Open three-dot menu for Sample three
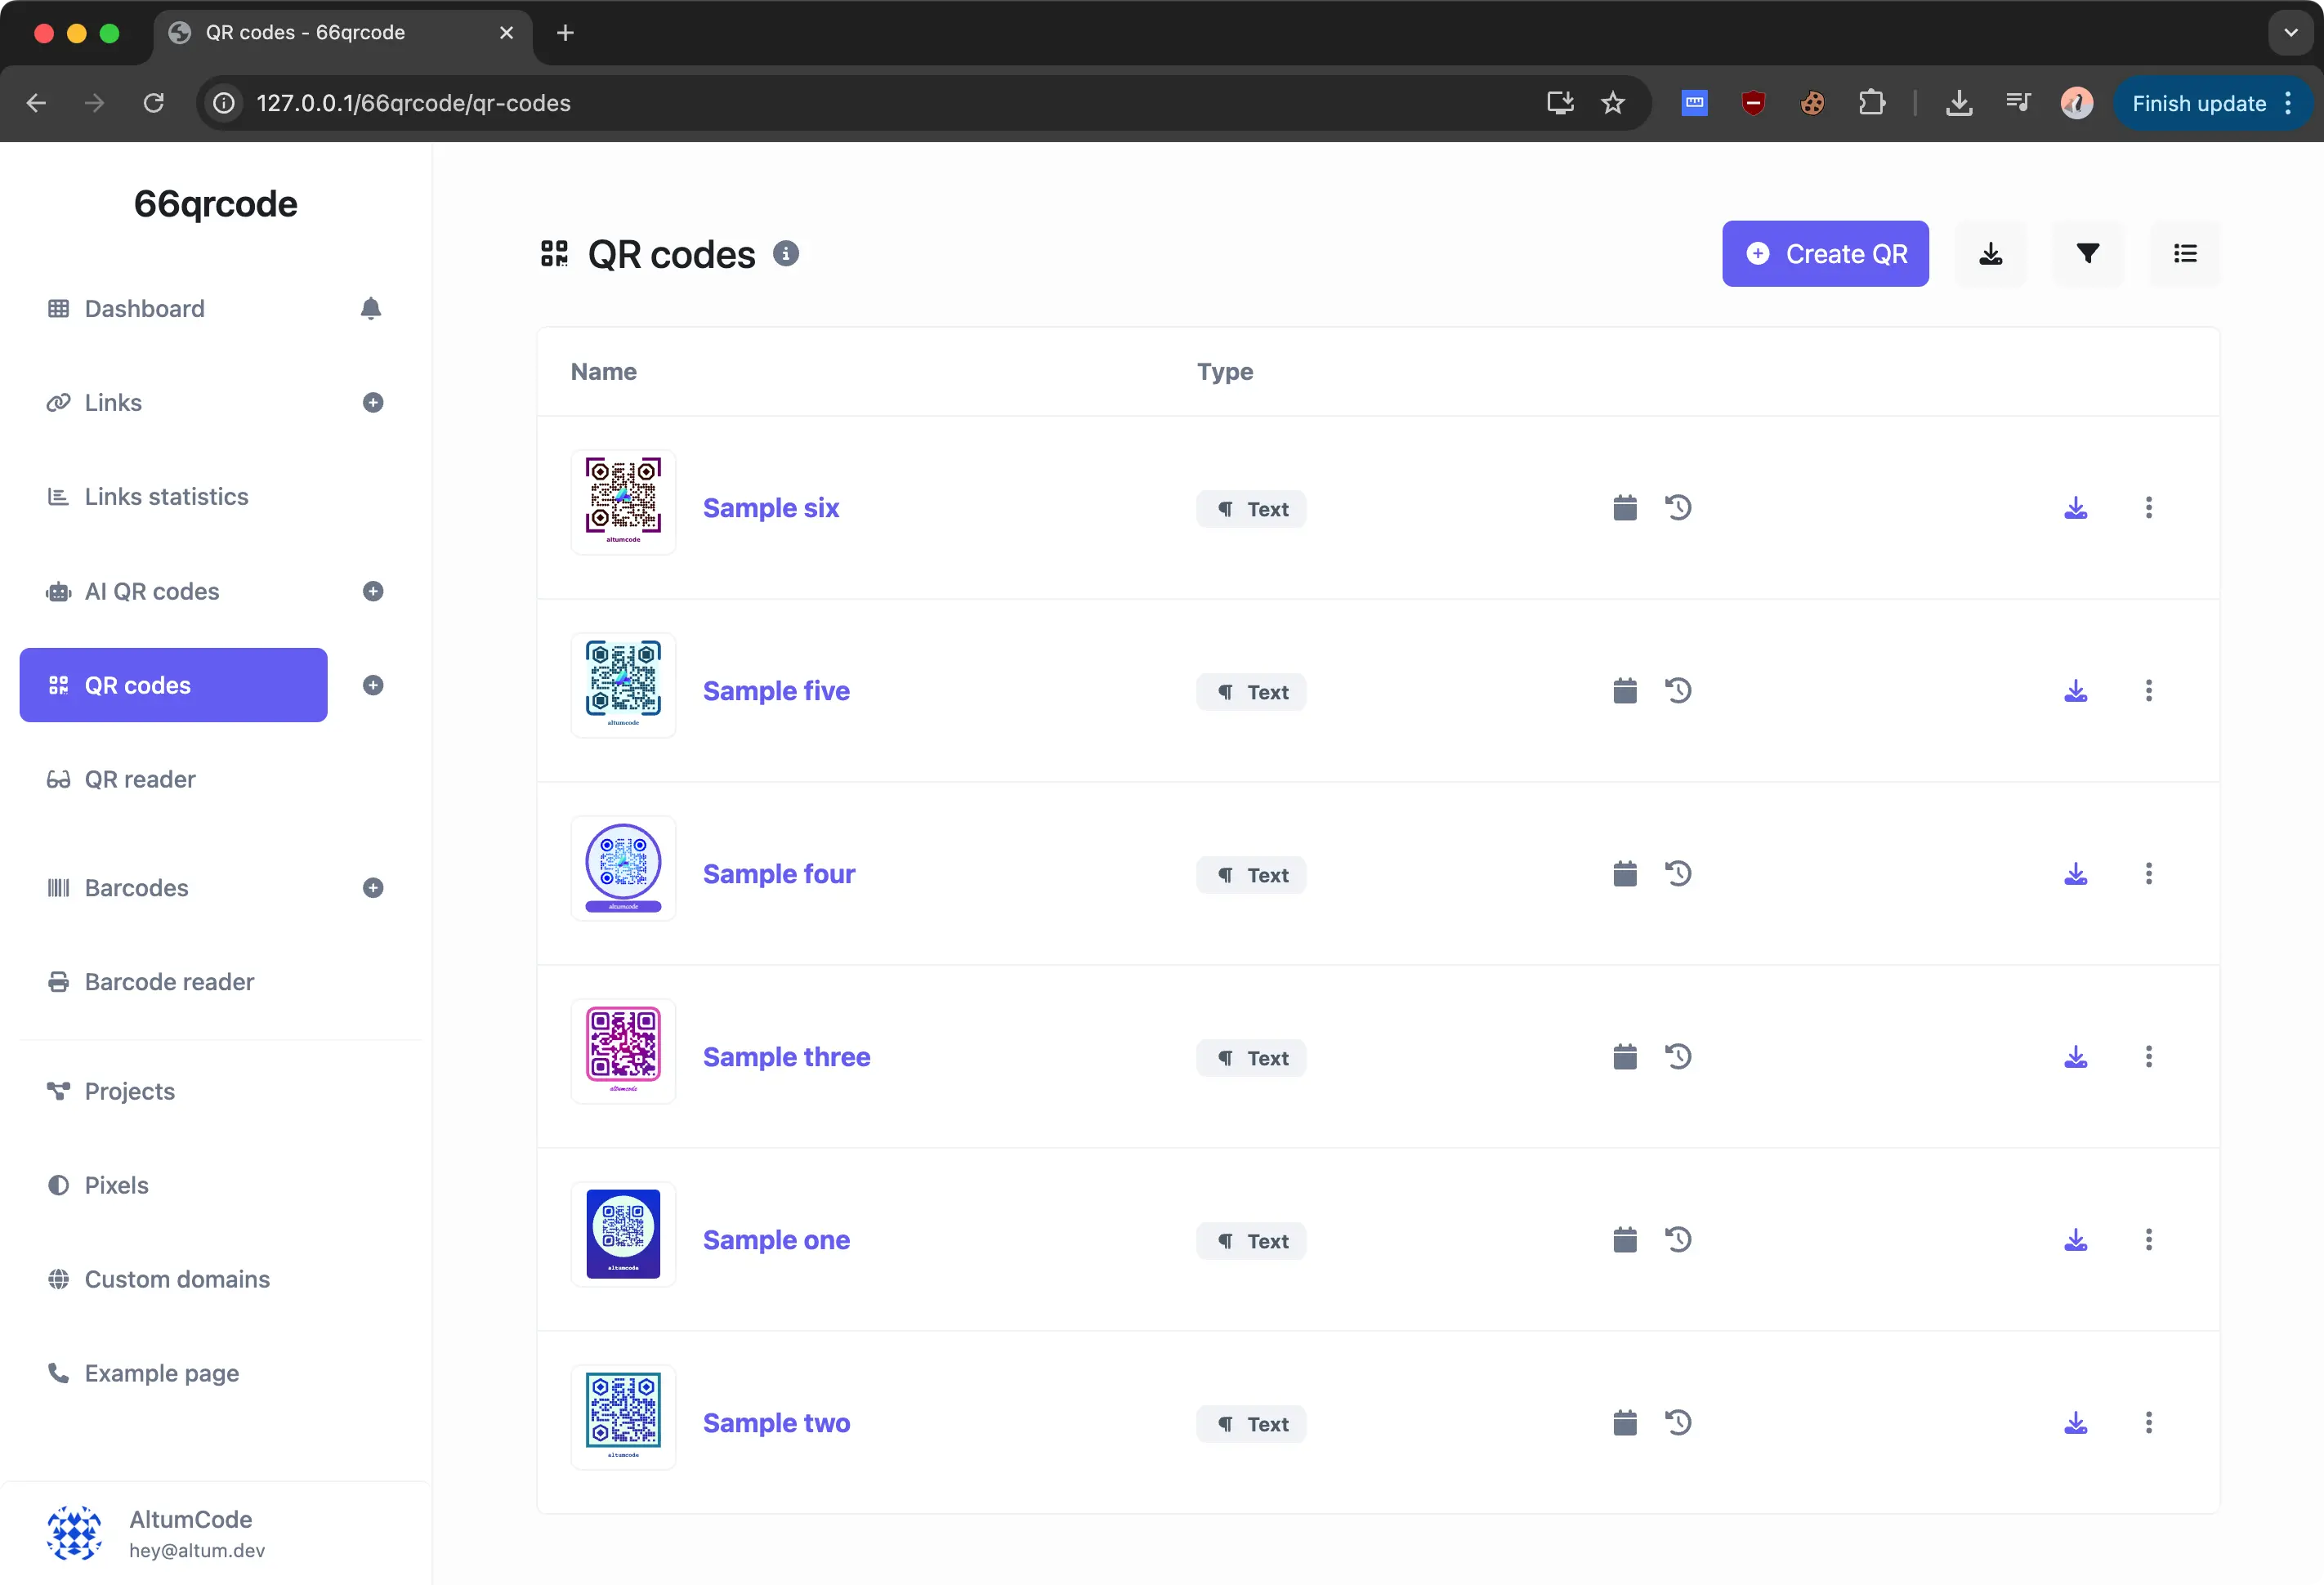The width and height of the screenshot is (2324, 1585). pyautogui.click(x=2148, y=1057)
